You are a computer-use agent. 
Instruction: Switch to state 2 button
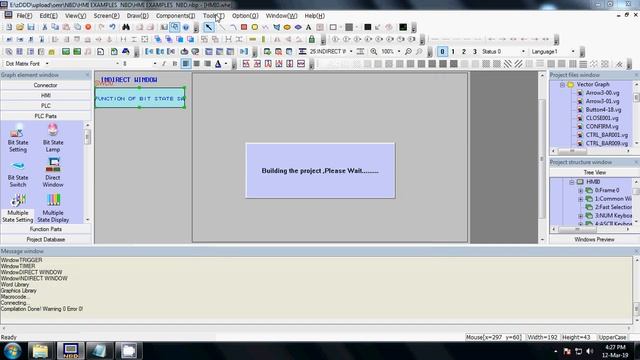464,51
